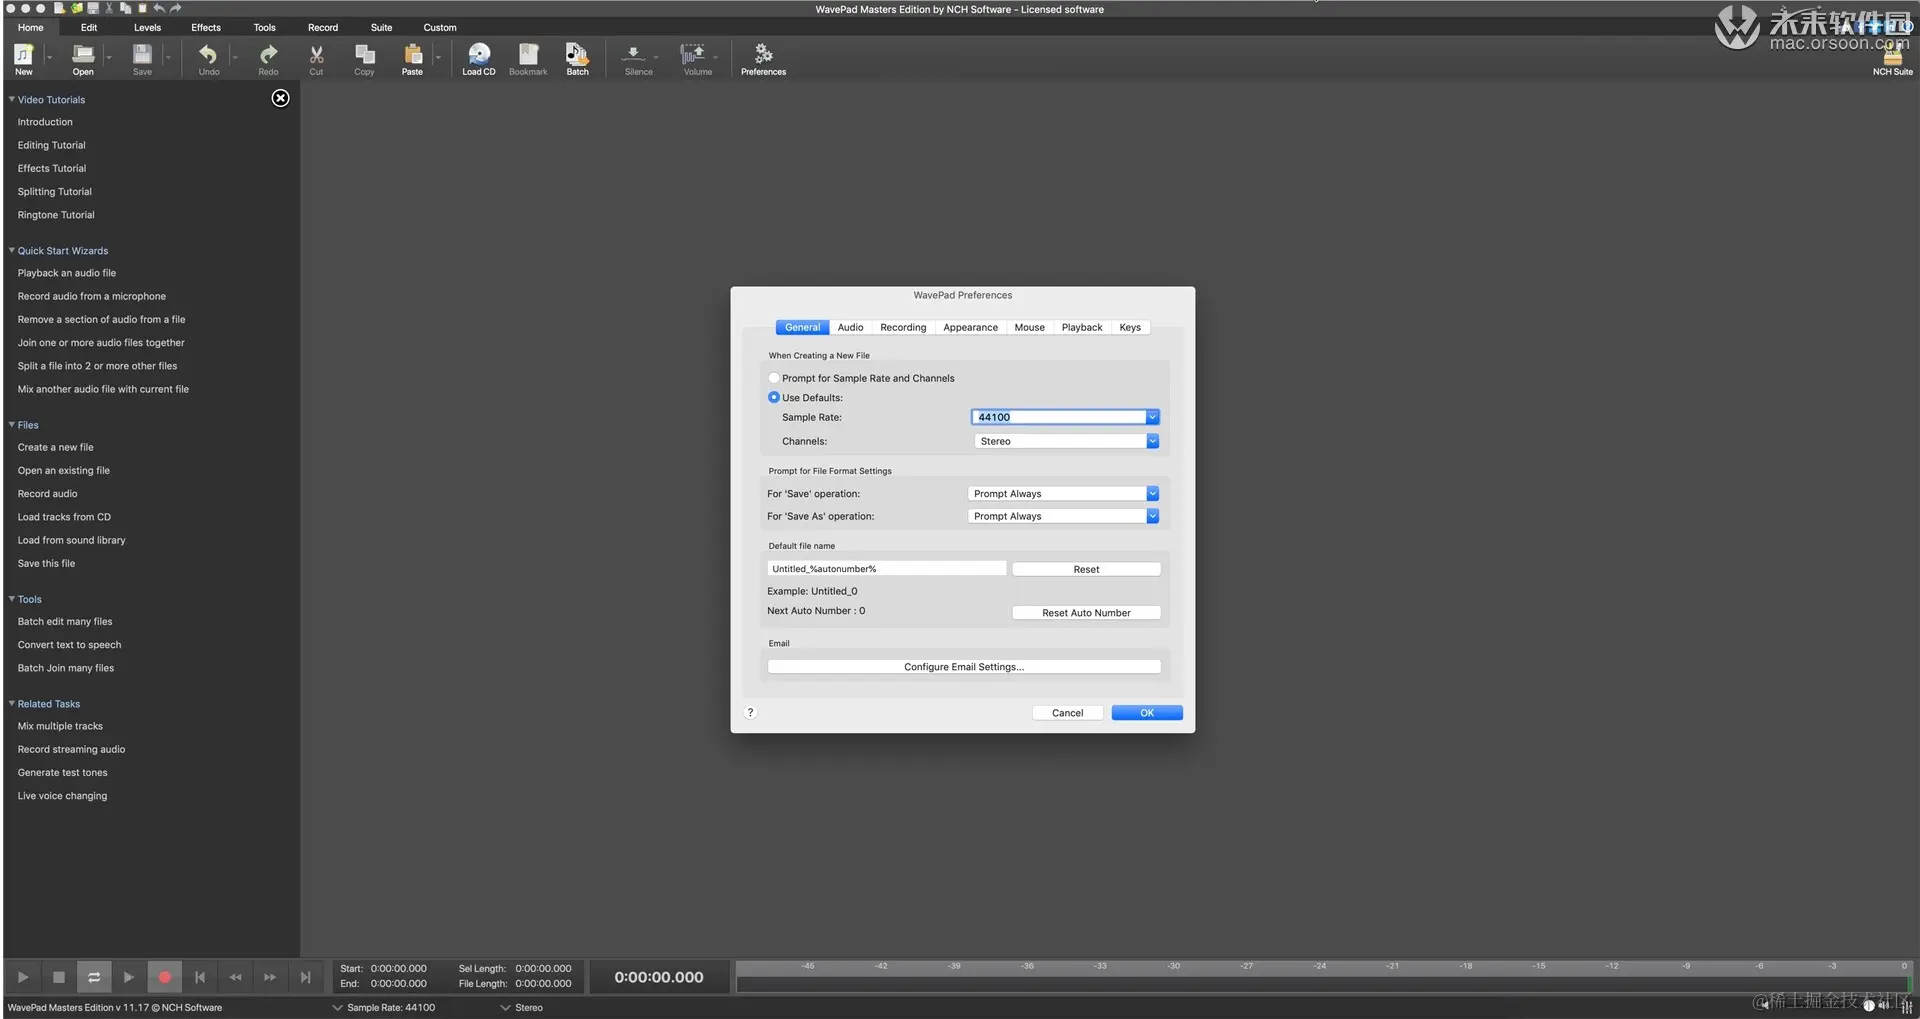The image size is (1920, 1019).
Task: Toggle the loop playback button
Action: 94,977
